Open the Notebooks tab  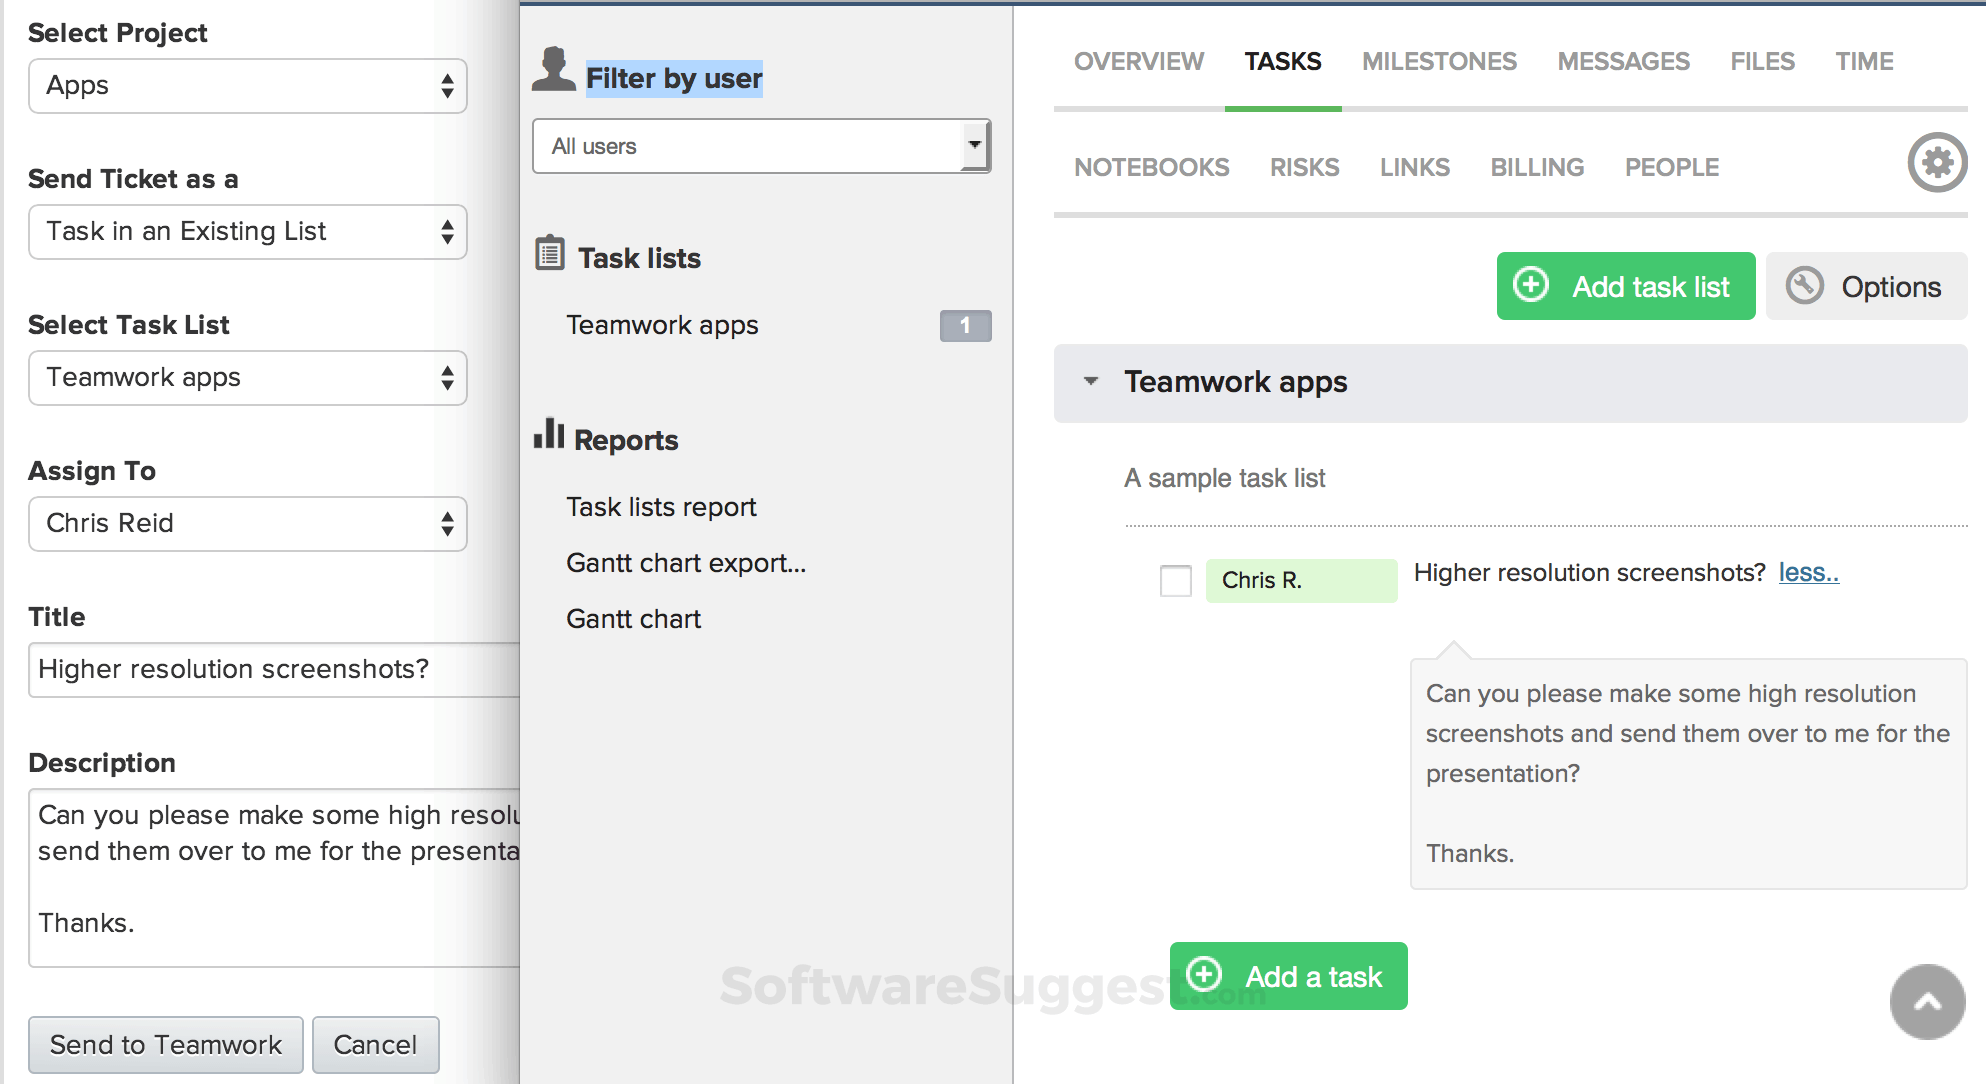click(x=1151, y=168)
